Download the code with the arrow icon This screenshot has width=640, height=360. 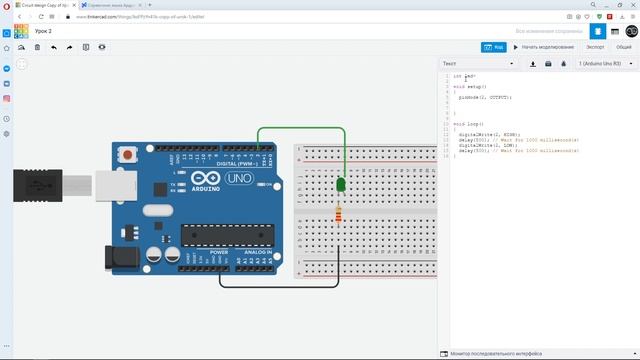coord(533,64)
